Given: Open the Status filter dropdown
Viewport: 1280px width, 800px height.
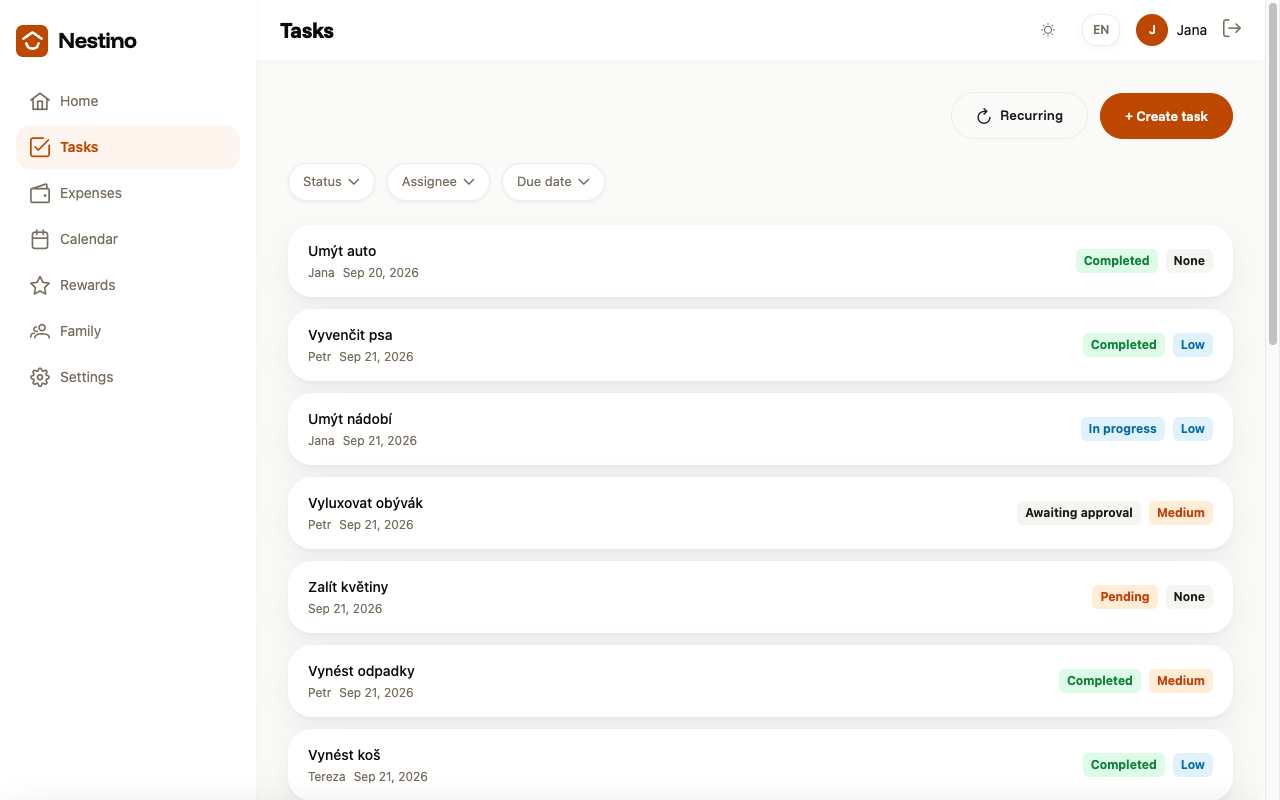Looking at the screenshot, I should [x=331, y=182].
